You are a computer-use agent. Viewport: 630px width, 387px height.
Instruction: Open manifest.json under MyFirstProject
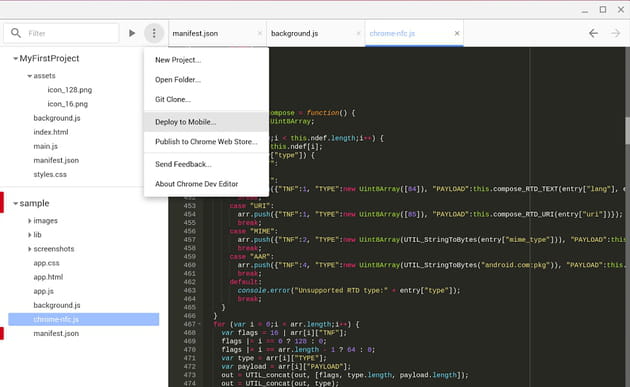coord(56,160)
